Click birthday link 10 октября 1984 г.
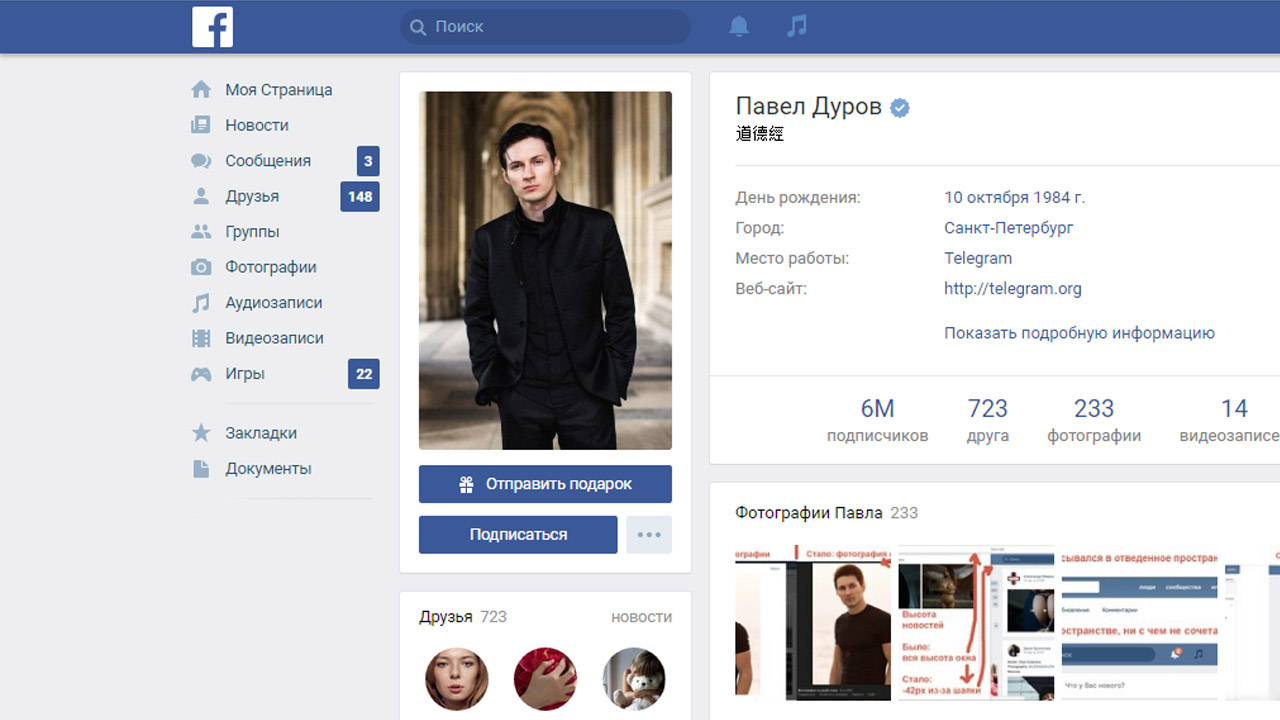The image size is (1280, 720). (1014, 198)
